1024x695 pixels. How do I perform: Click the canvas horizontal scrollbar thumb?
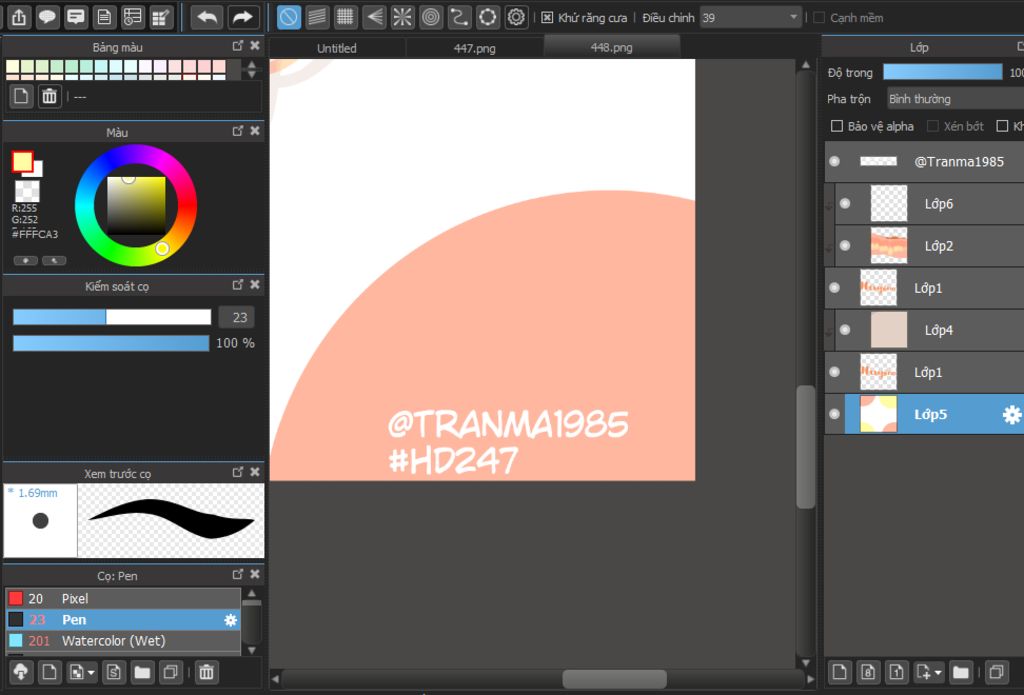[x=615, y=679]
